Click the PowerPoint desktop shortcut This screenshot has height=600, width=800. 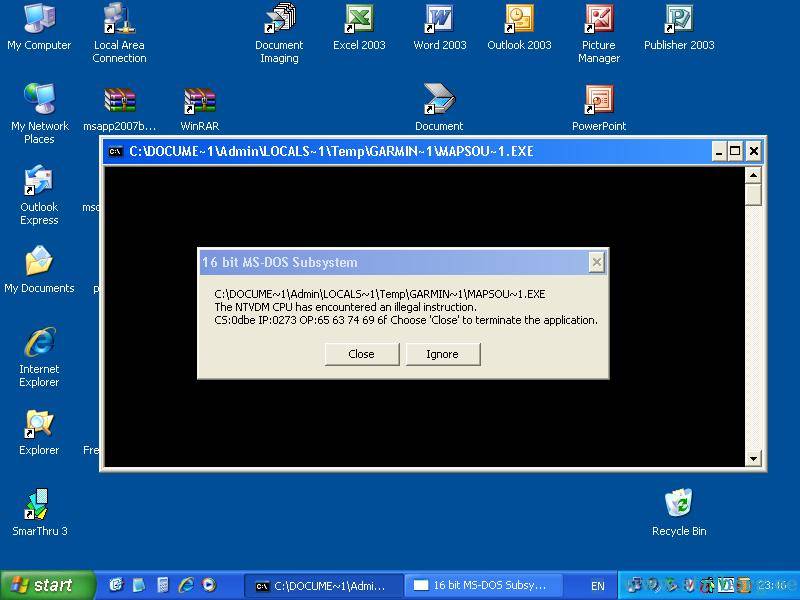[x=599, y=107]
